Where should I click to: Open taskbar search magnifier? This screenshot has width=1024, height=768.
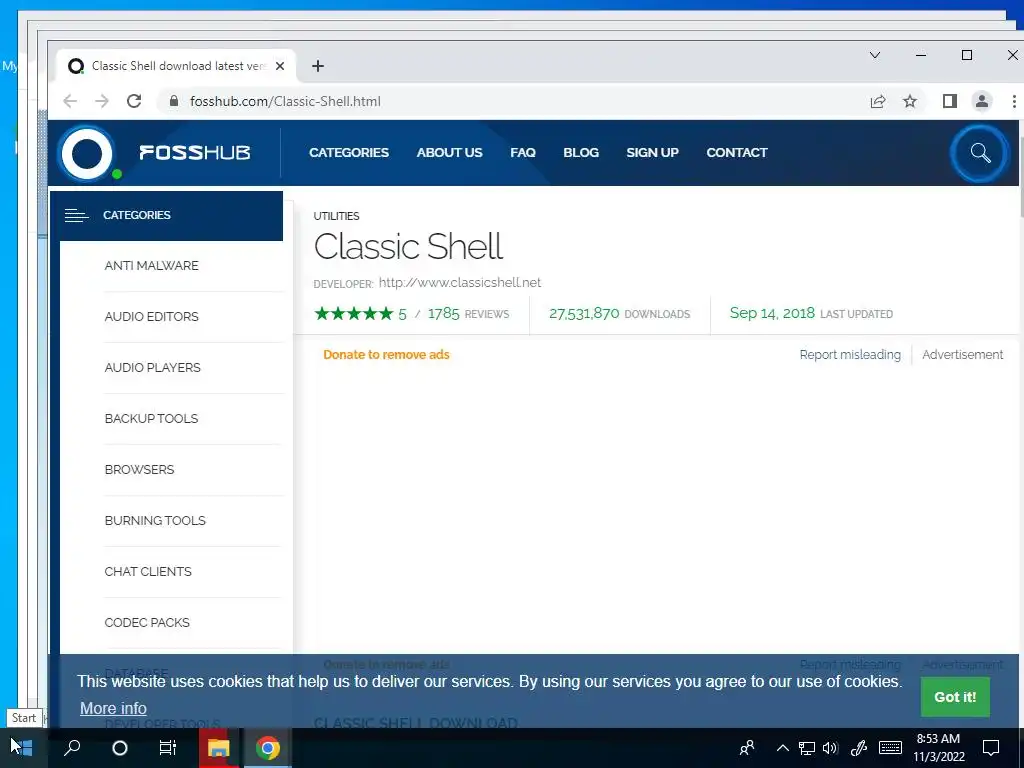72,748
